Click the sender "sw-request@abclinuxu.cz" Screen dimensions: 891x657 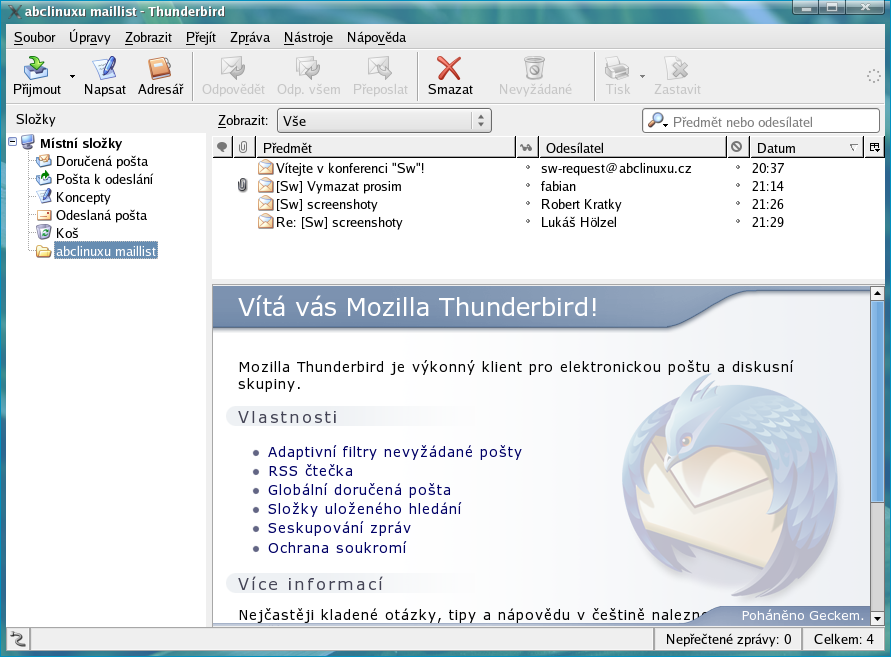[x=616, y=168]
